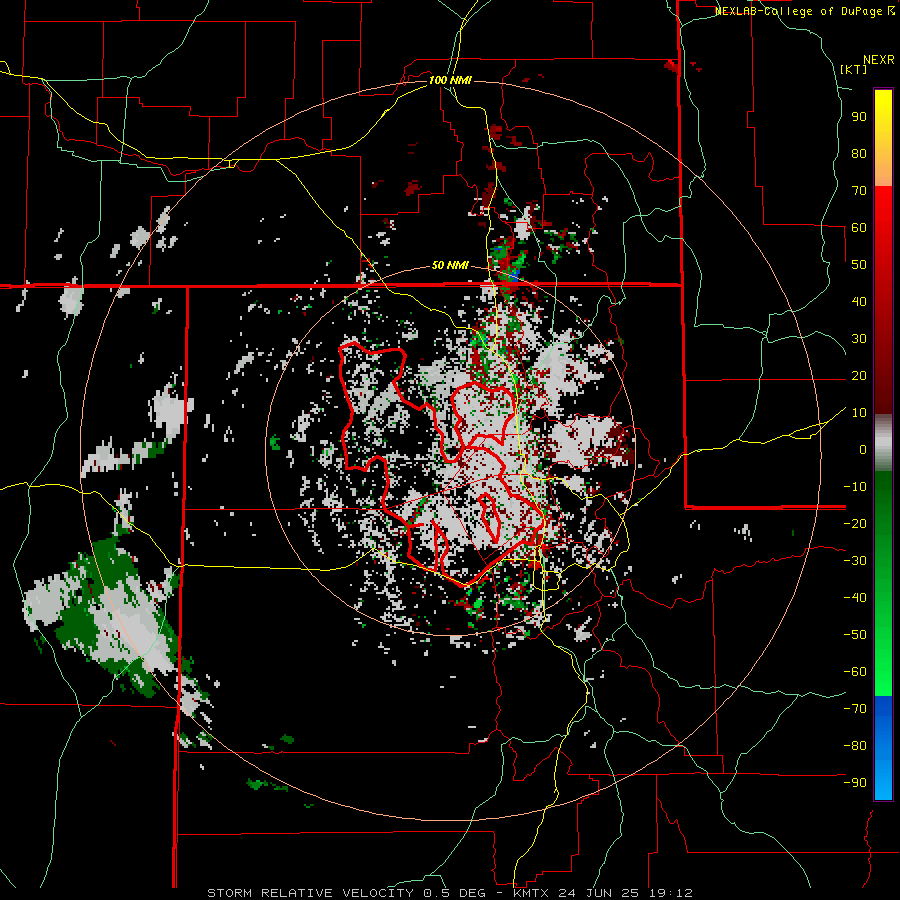
Task: Select the -60 value on the velocity scale
Action: click(x=855, y=672)
